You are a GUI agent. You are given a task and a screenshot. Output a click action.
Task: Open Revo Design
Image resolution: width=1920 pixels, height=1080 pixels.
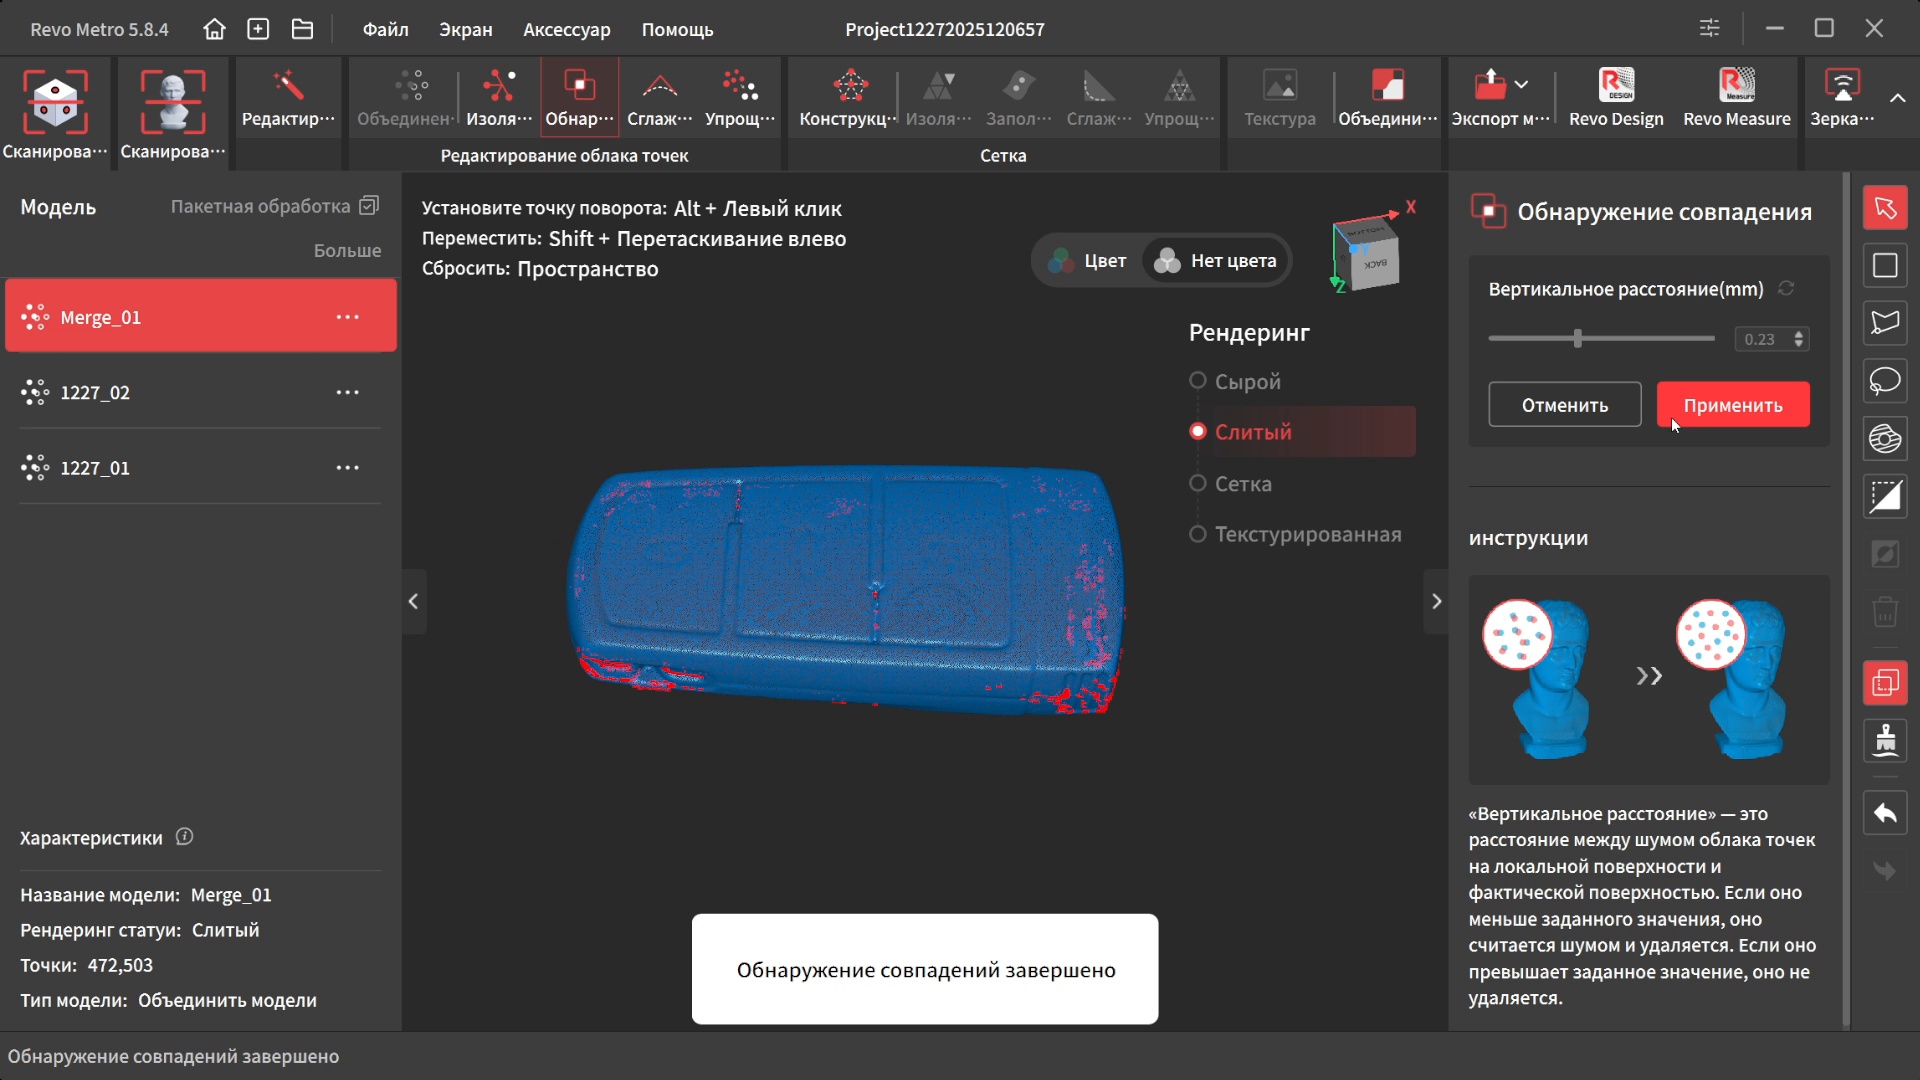[x=1616, y=98]
